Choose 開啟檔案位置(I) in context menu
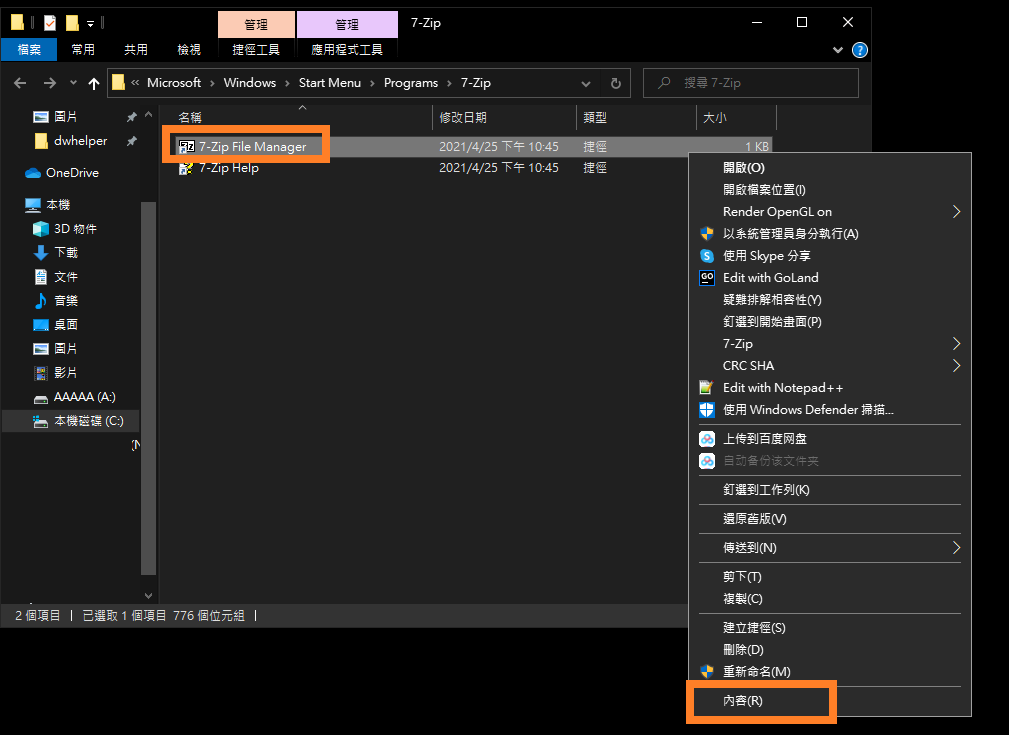The image size is (1009, 735). click(764, 190)
